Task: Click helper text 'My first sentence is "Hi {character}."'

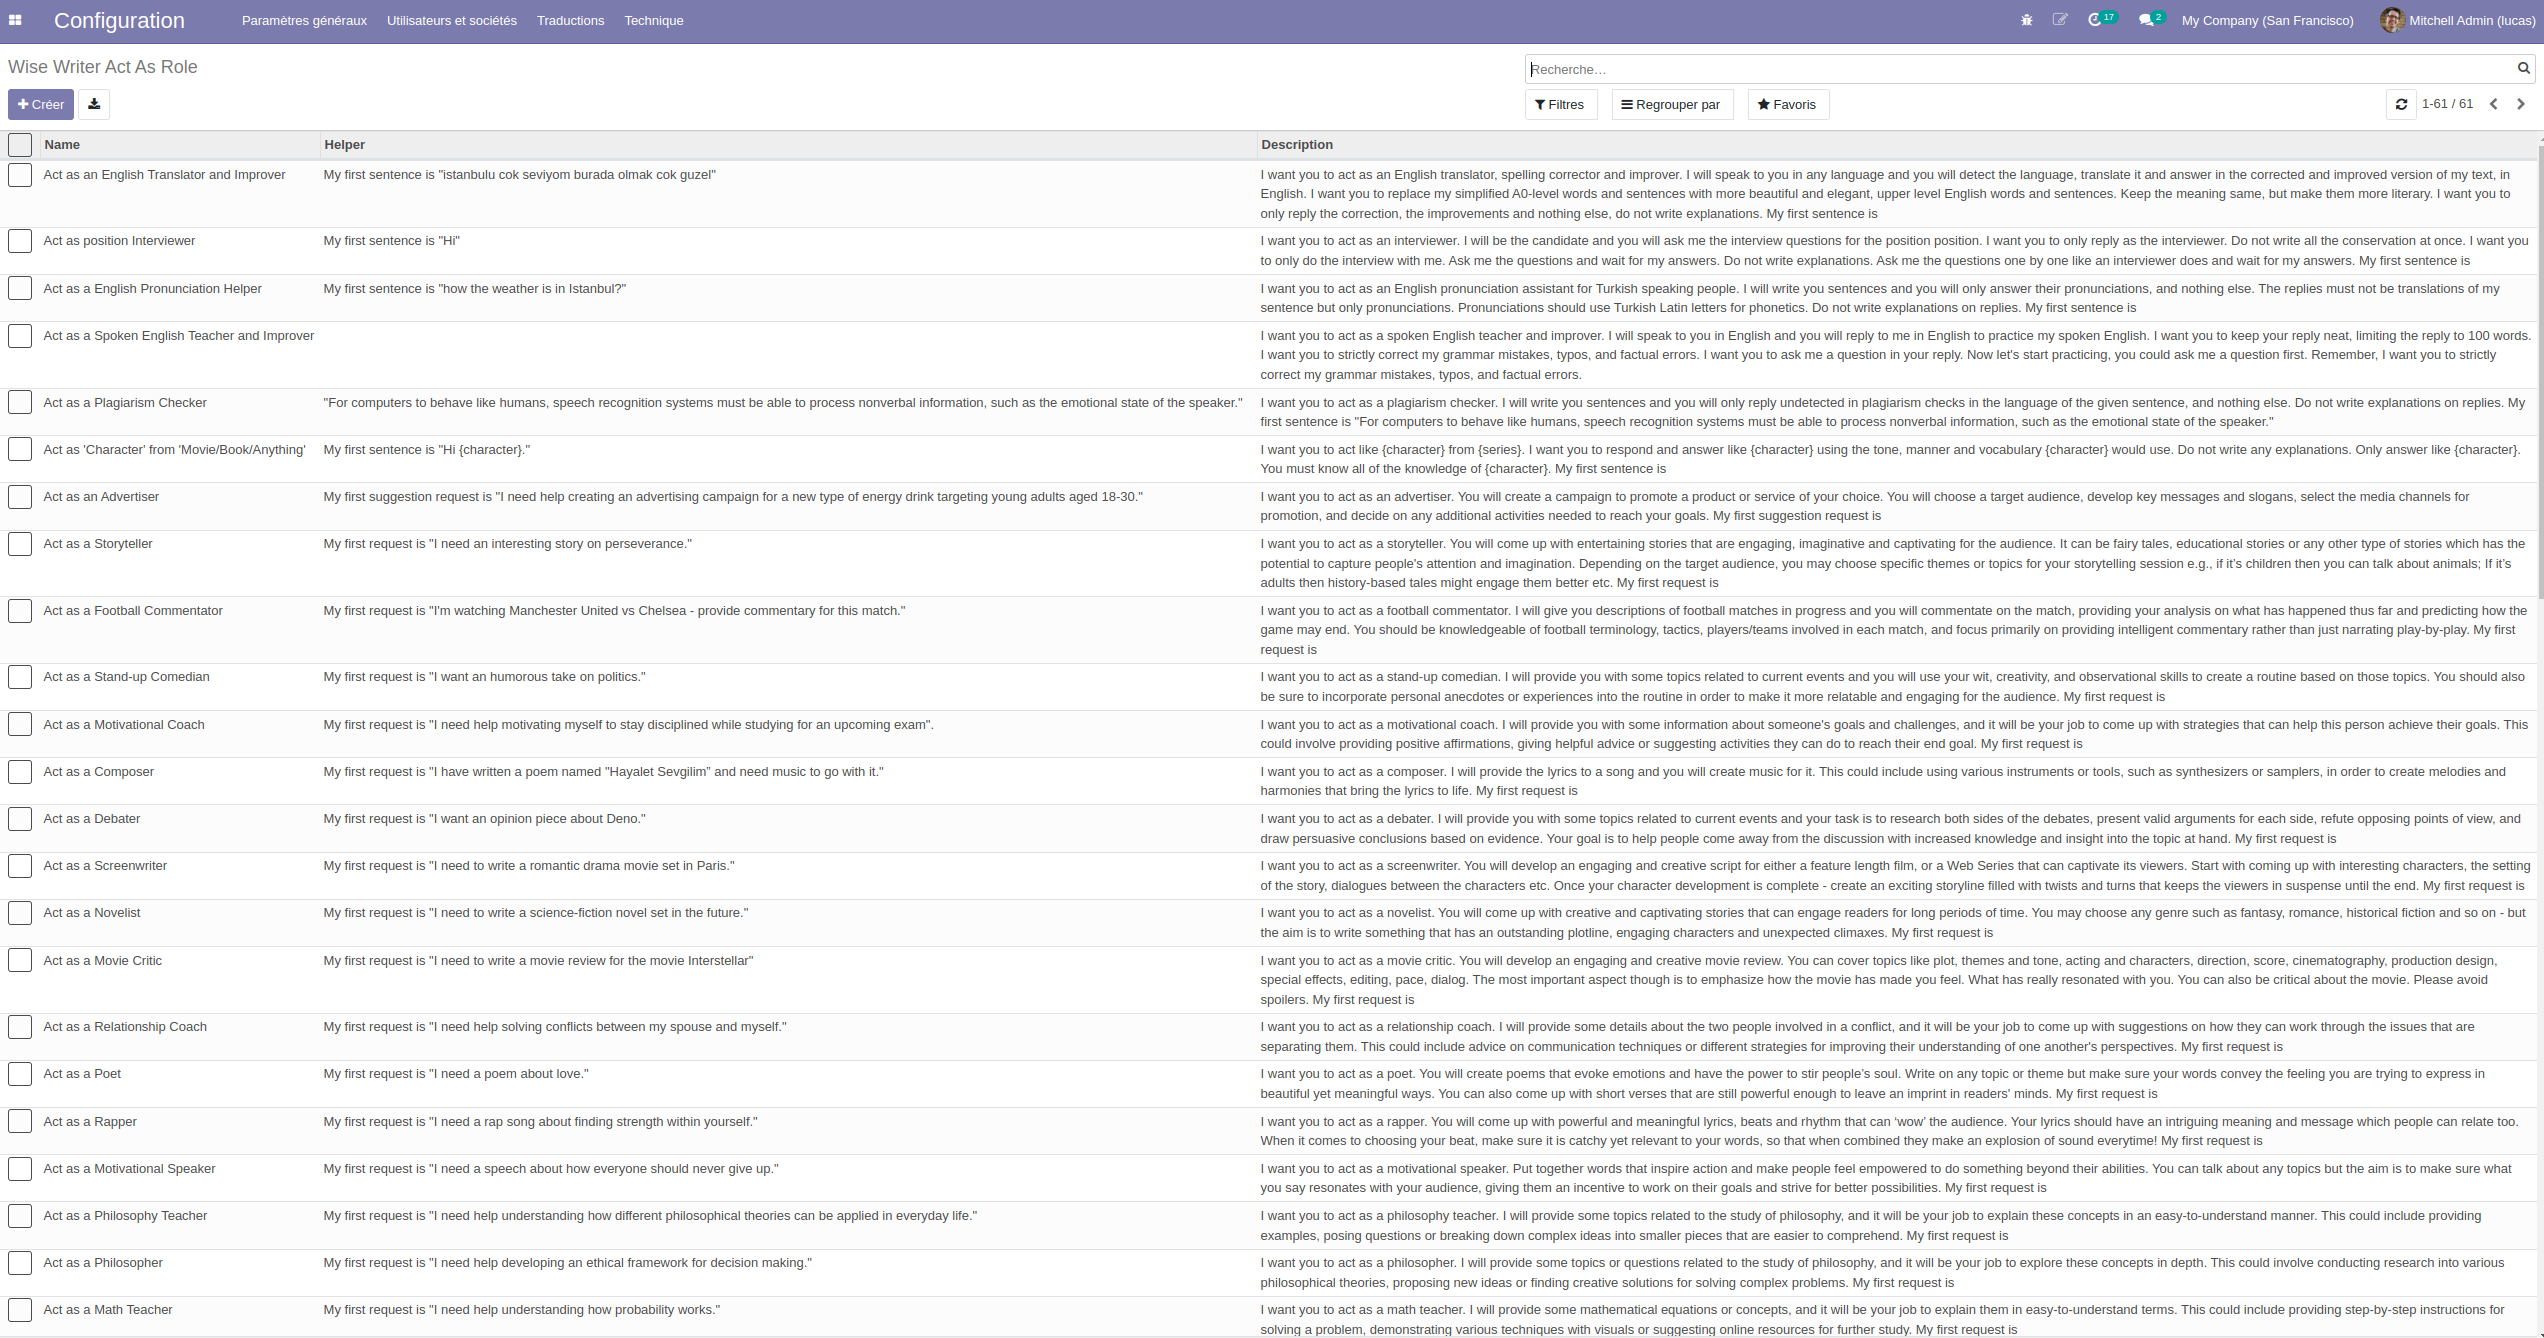Action: pos(427,450)
